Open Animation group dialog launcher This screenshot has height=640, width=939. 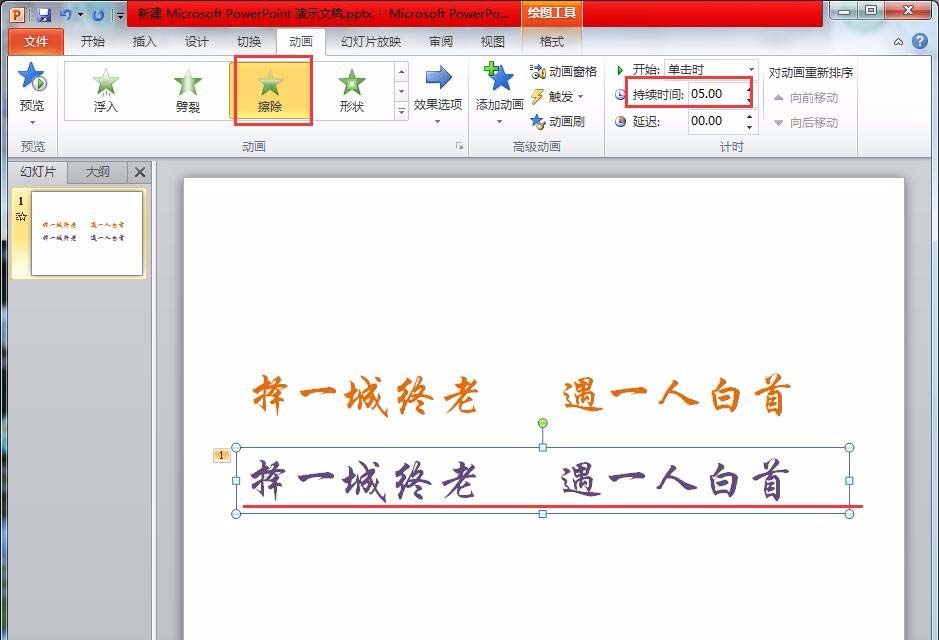click(x=459, y=145)
